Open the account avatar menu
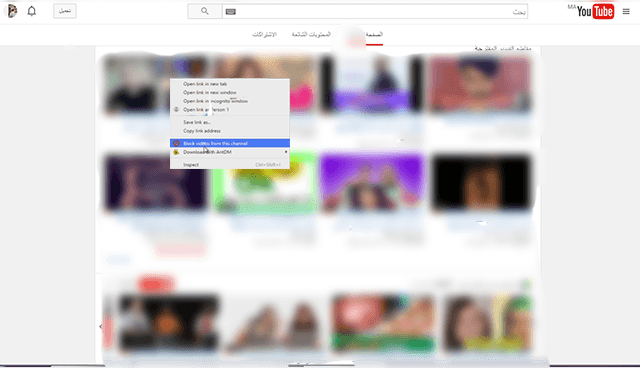The width and height of the screenshot is (640, 368). click(12, 11)
